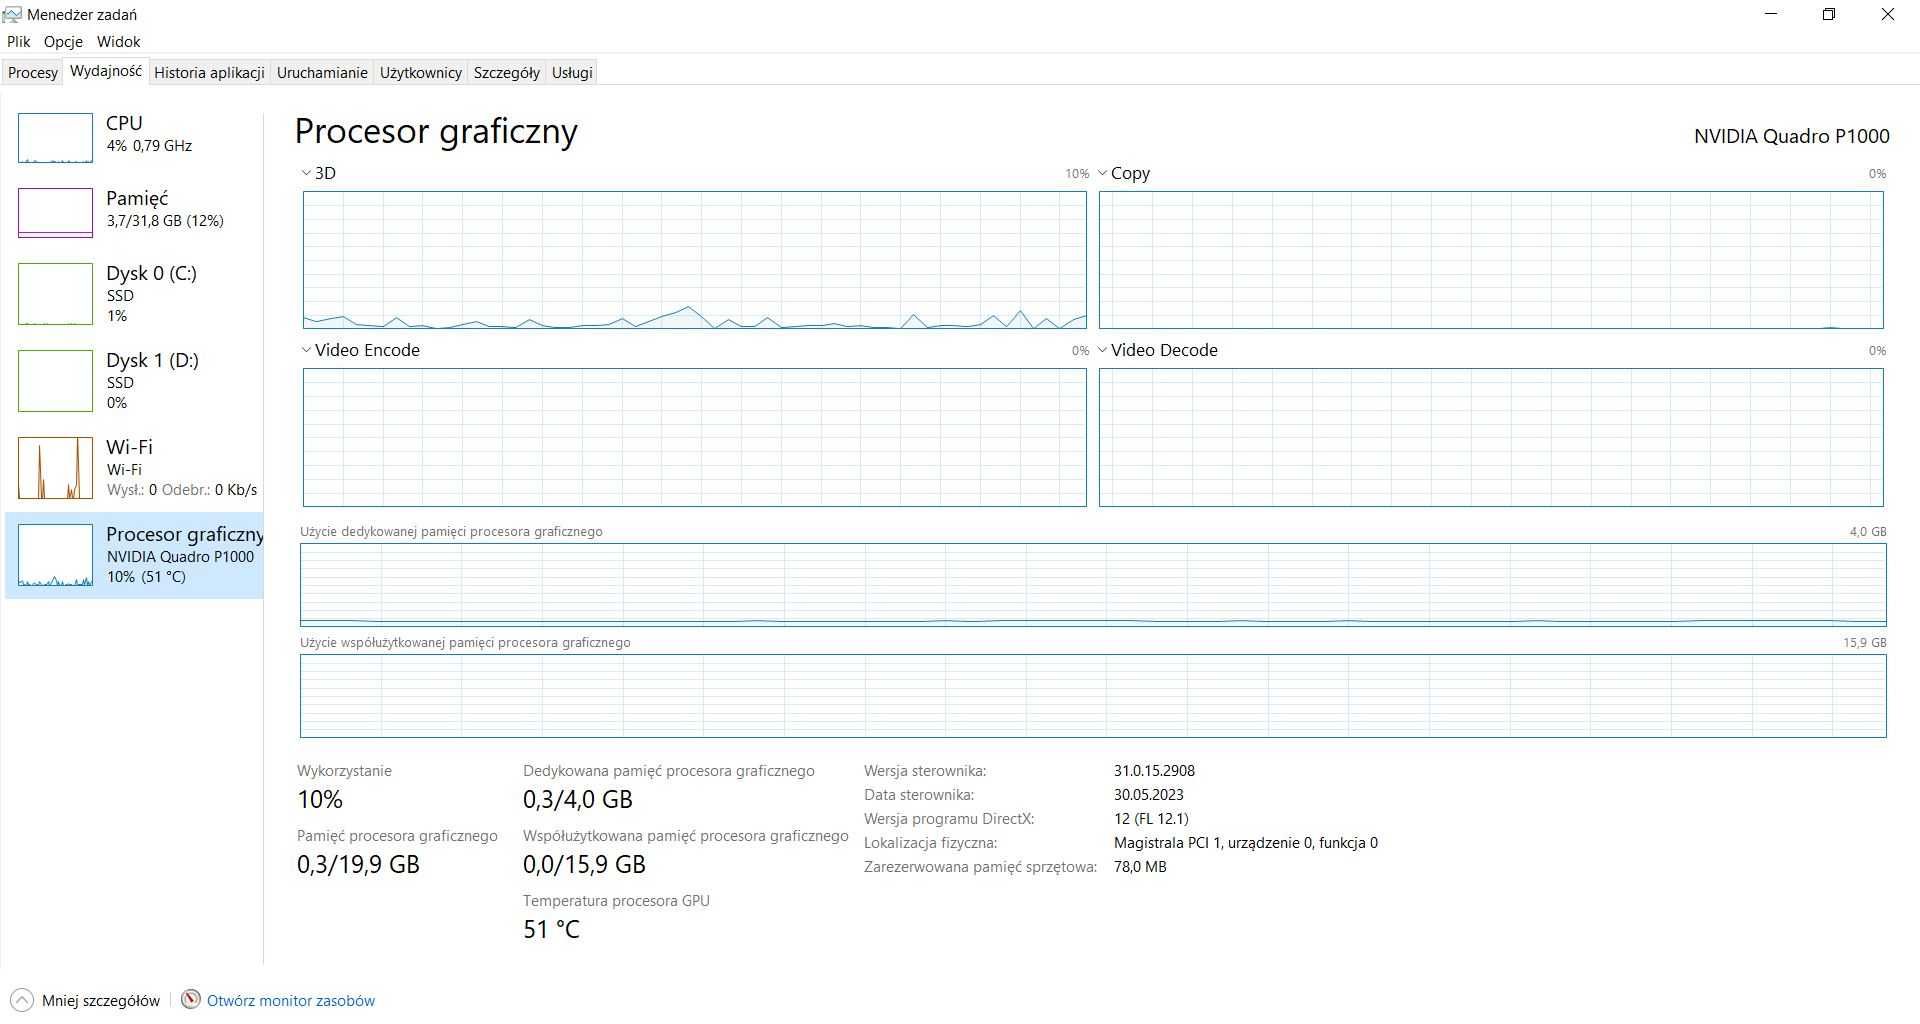
Task: Go to the Użytkownicy tab
Action: [x=421, y=73]
